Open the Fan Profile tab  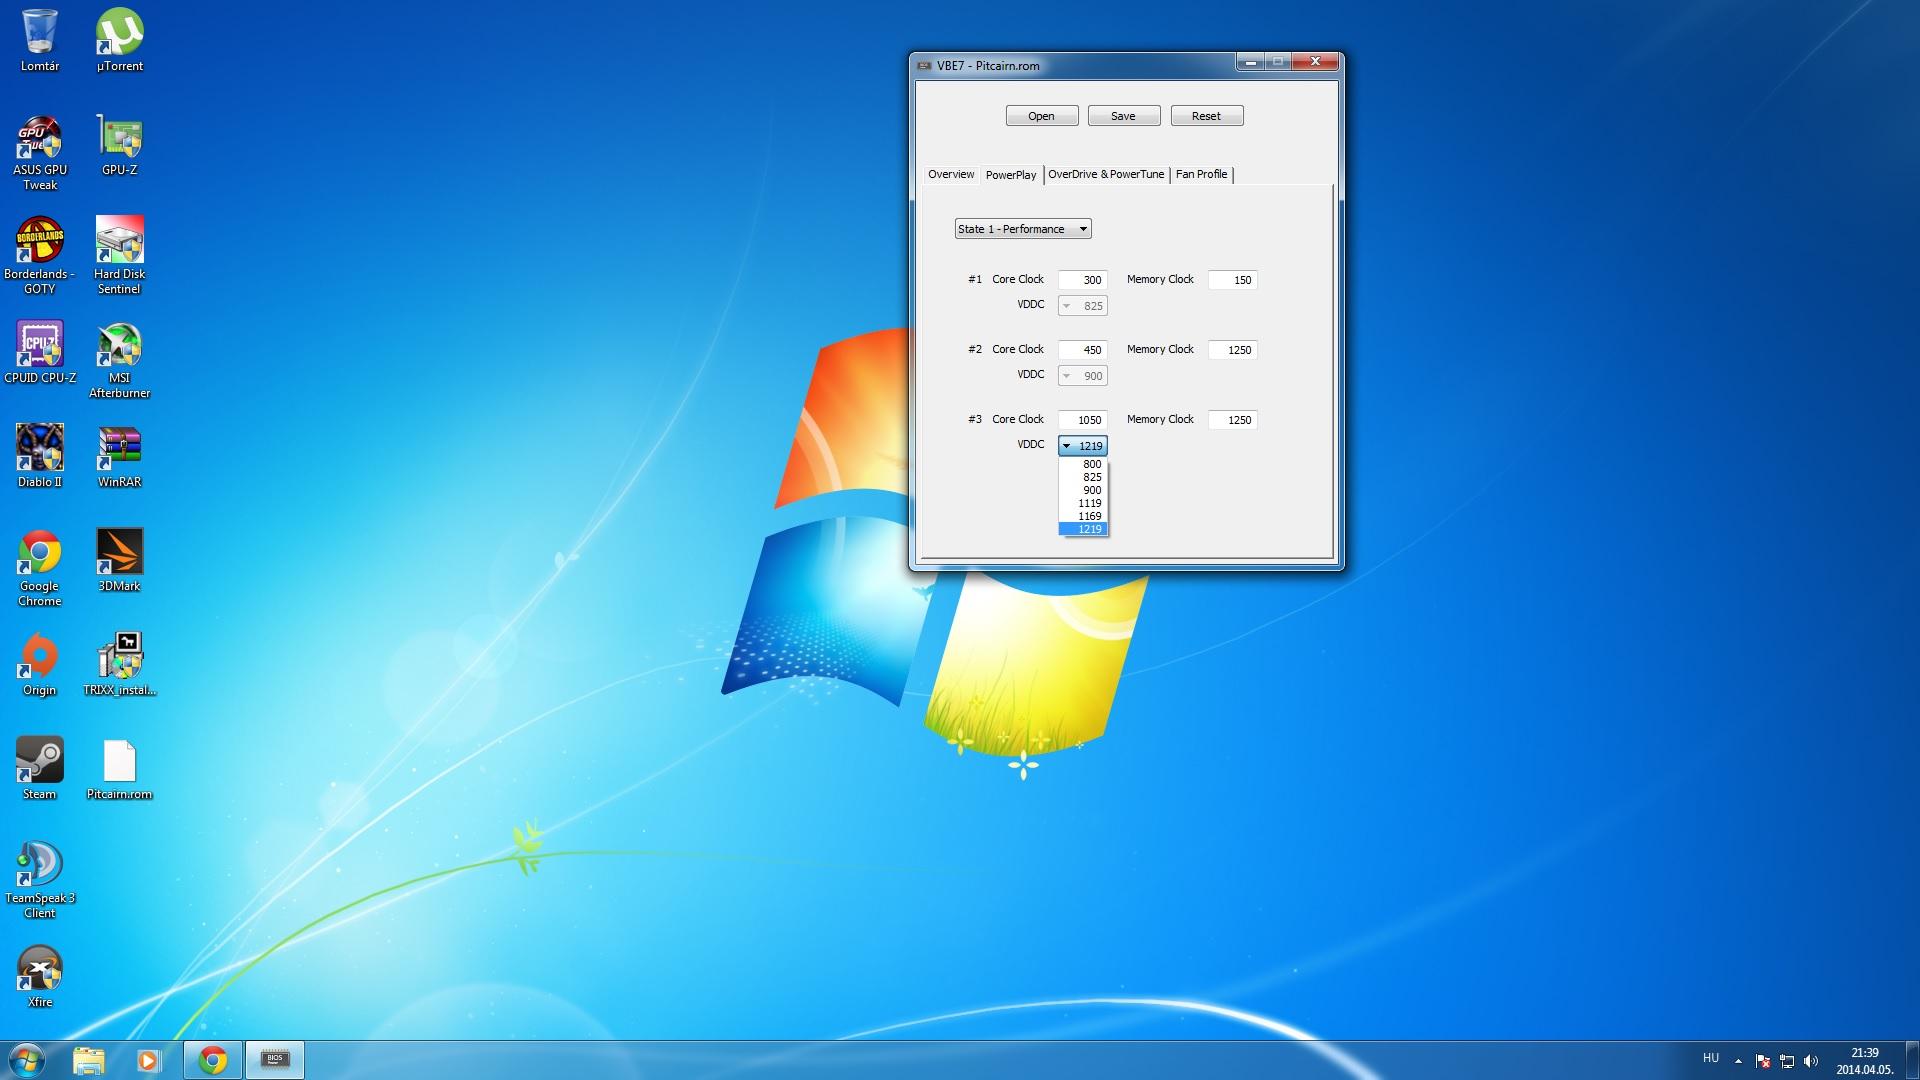pos(1201,174)
